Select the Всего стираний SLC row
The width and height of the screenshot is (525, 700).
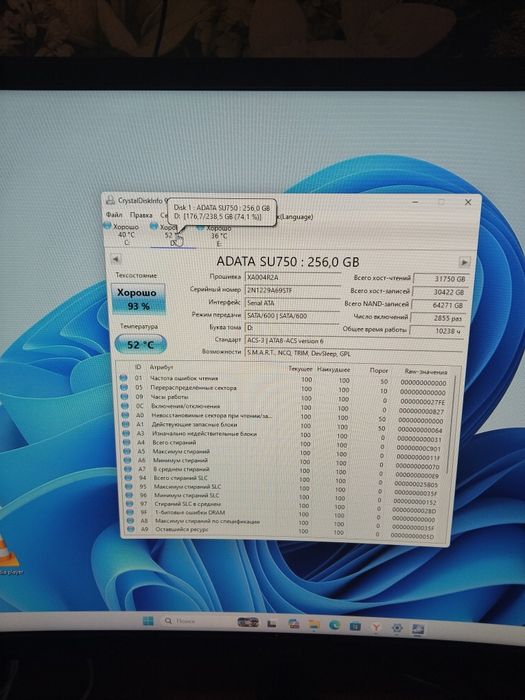[x=283, y=479]
